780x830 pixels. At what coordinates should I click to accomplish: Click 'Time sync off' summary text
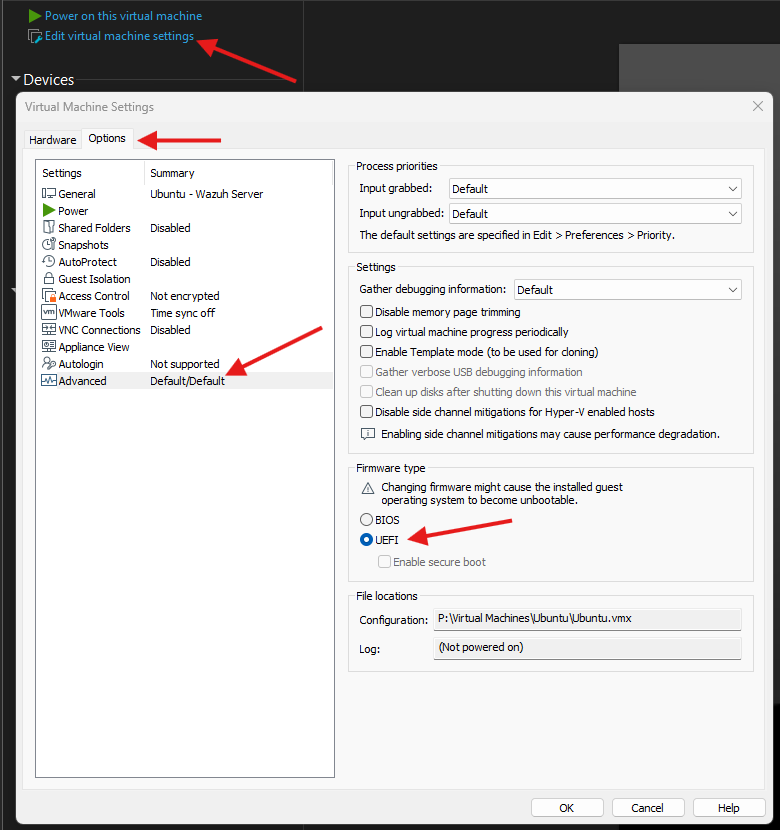click(x=183, y=313)
